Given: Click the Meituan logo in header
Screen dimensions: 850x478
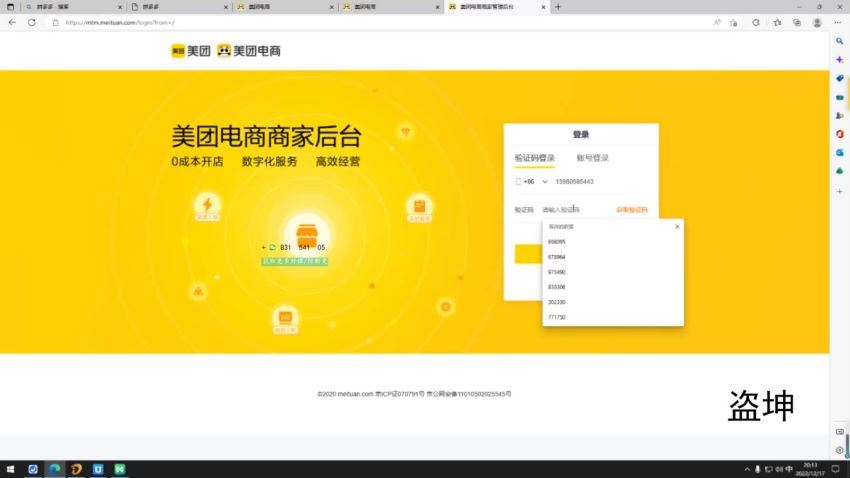Looking at the screenshot, I should (191, 51).
